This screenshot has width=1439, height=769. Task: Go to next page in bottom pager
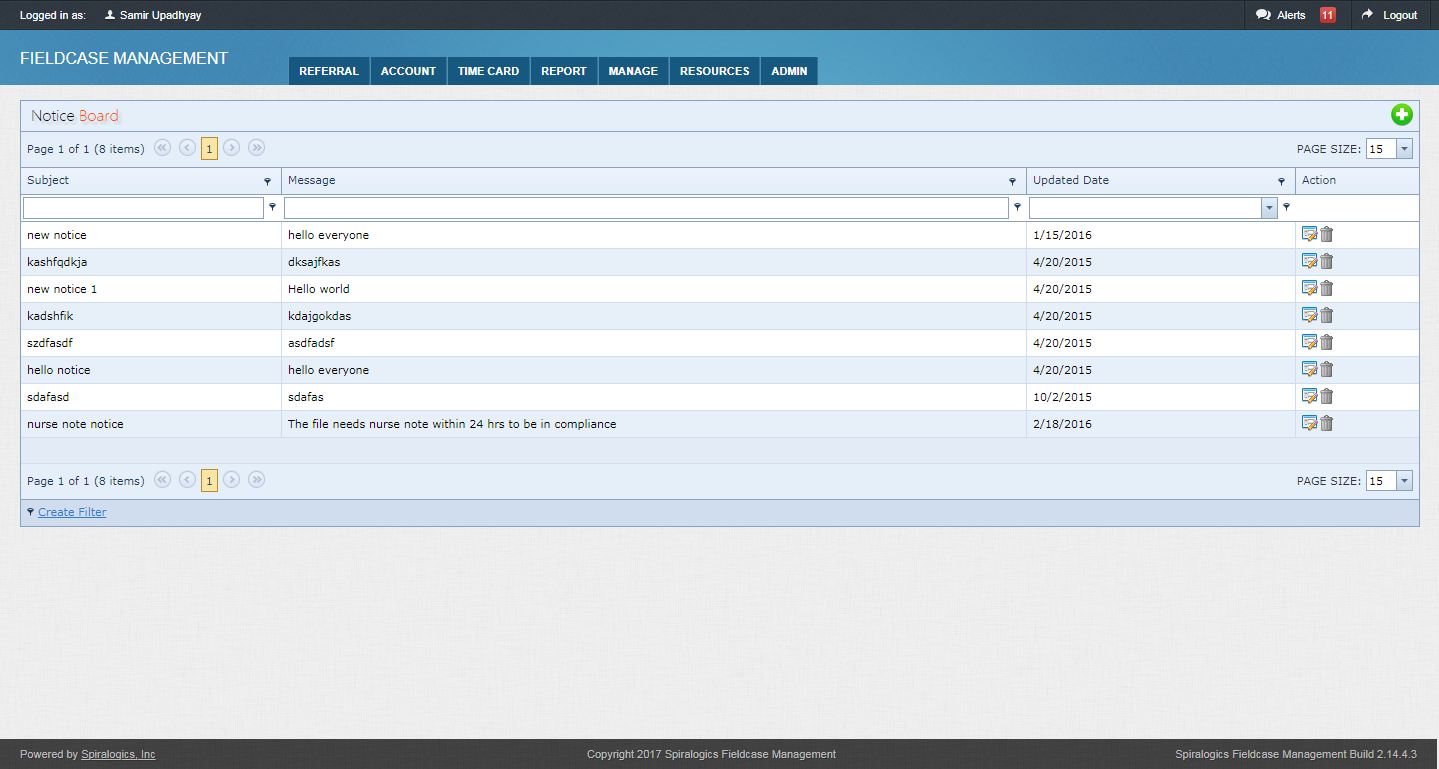click(232, 480)
